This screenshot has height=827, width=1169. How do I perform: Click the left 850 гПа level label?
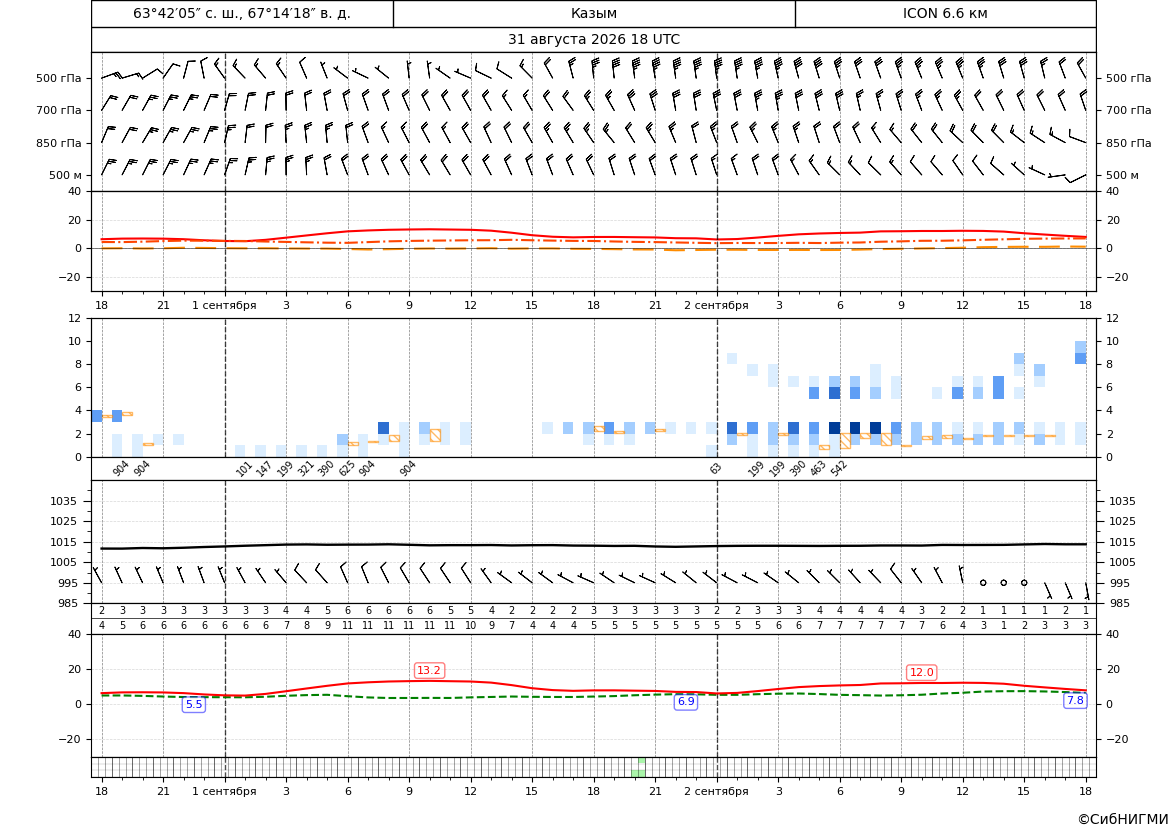(x=59, y=142)
